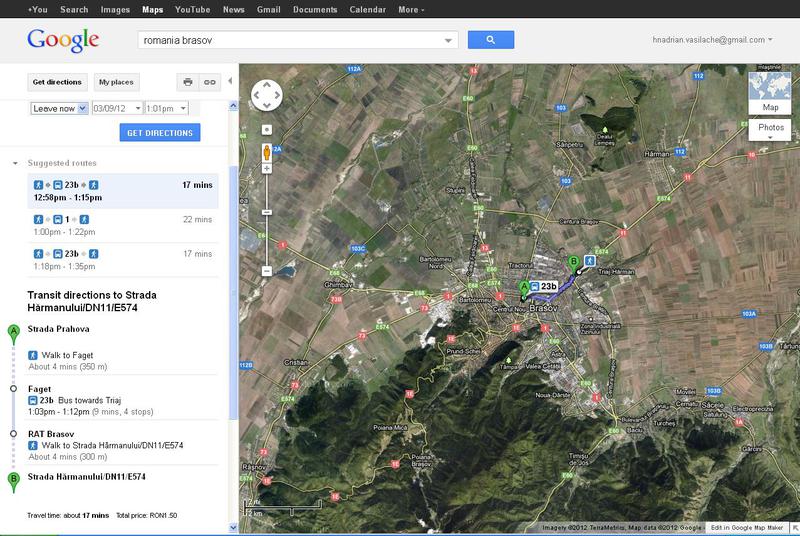Click the walking icon near marker B on map
Screen dimensions: 800x536
(x=590, y=261)
